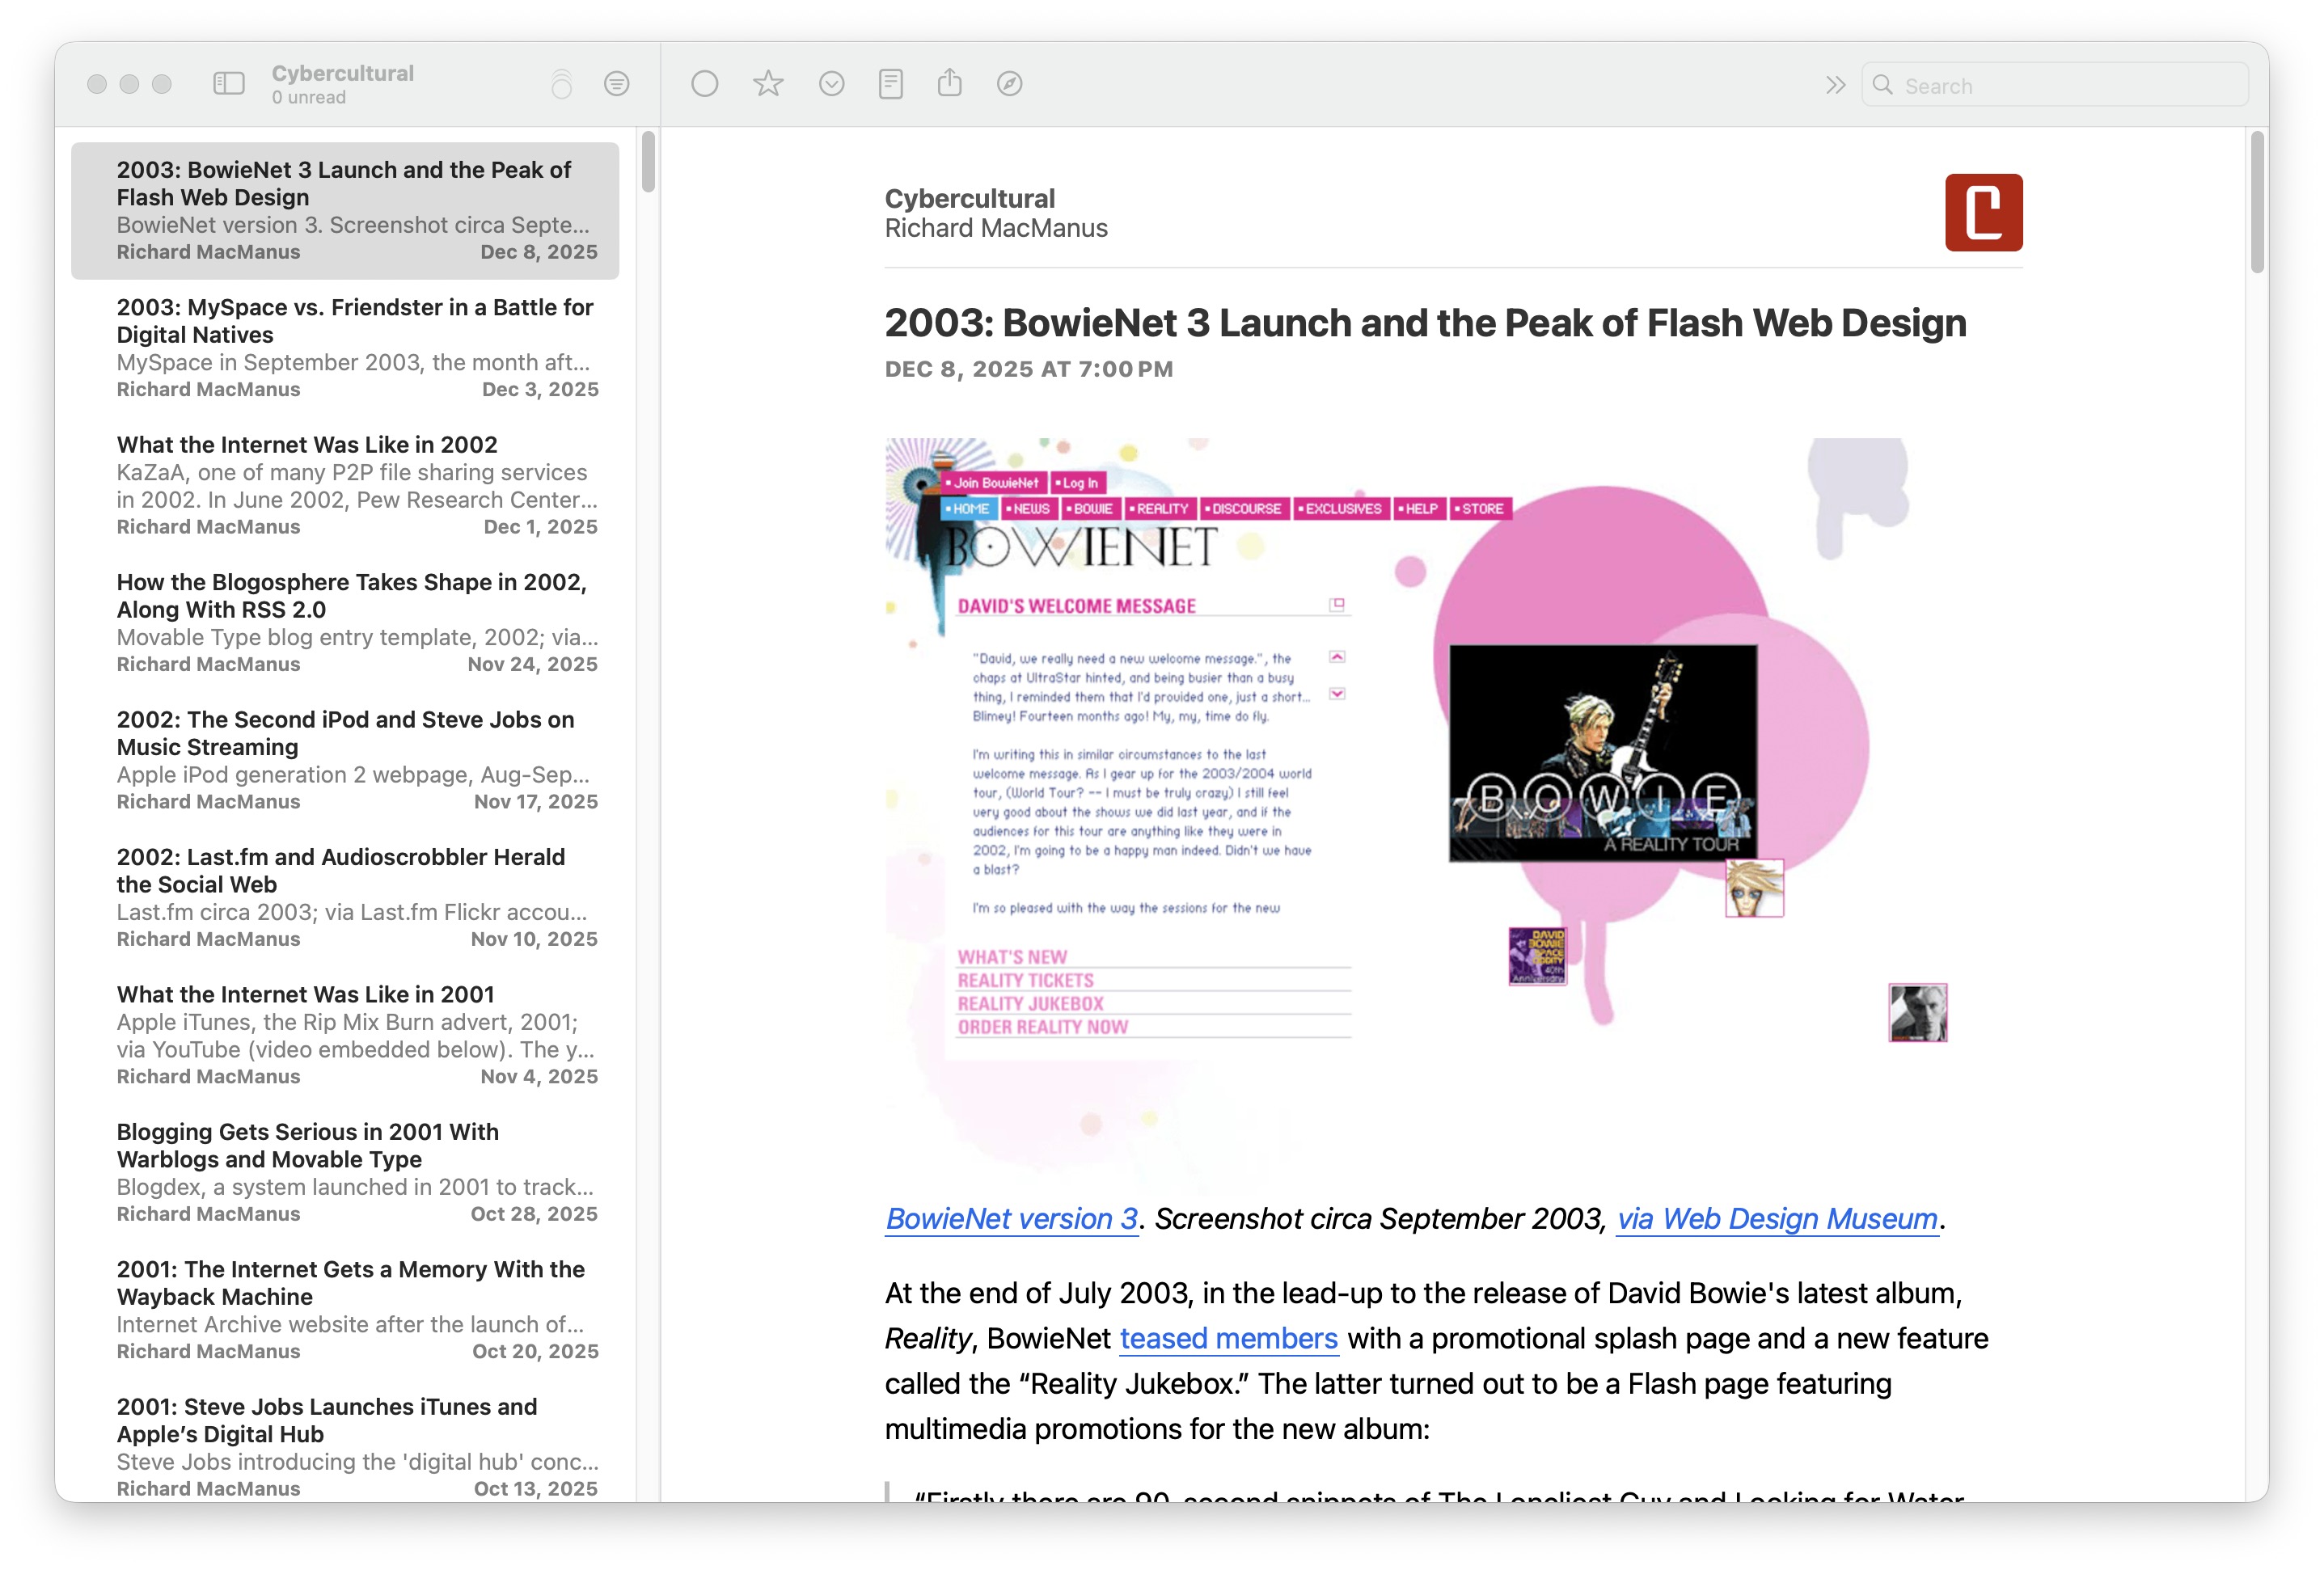Toggle the sidebar visibility button
The width and height of the screenshot is (2324, 1570).
(x=229, y=84)
